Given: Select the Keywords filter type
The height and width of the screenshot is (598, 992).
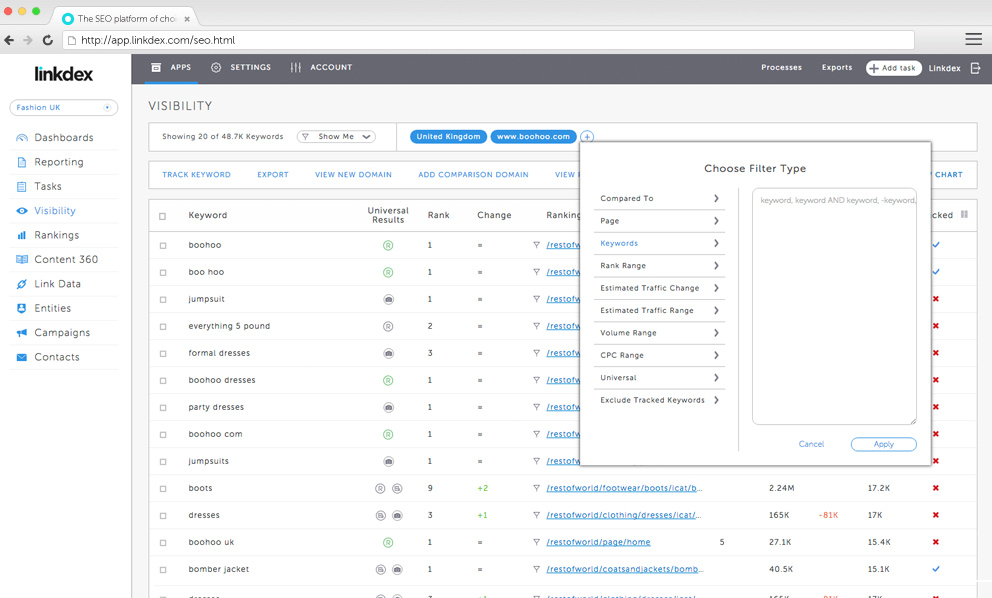Looking at the screenshot, I should 659,243.
